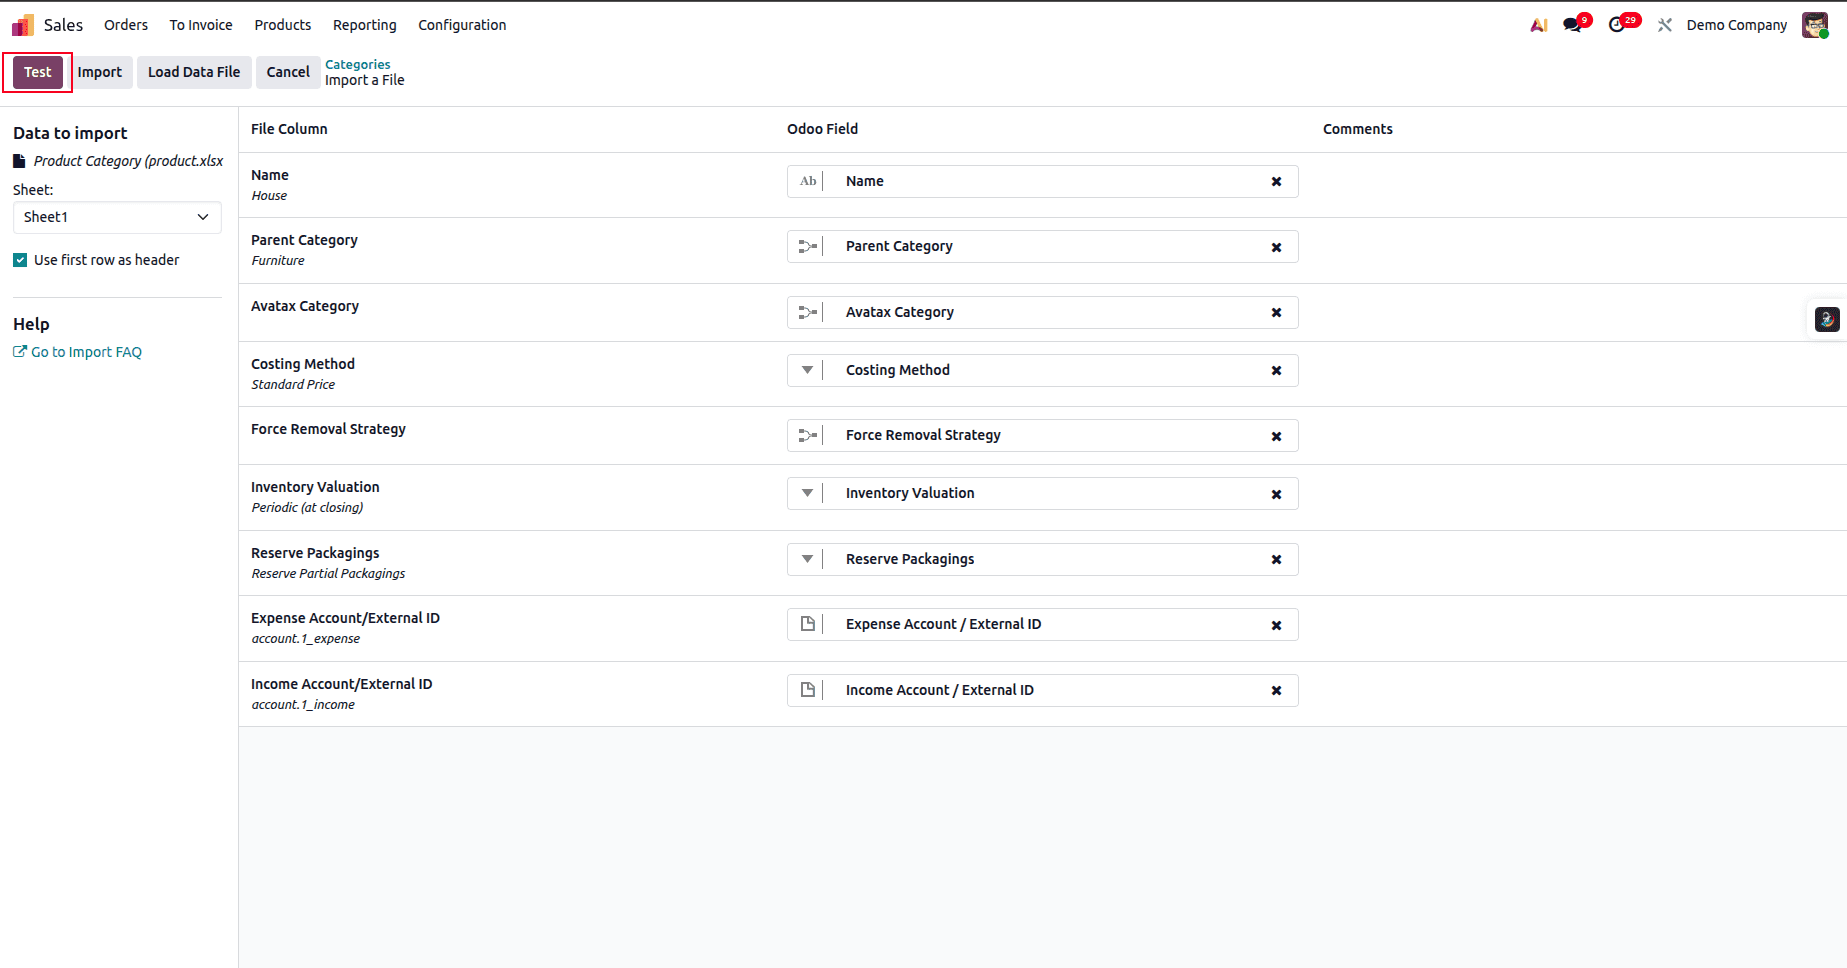The image size is (1847, 968).
Task: Open the activities clock icon showing 29
Action: 1618,24
